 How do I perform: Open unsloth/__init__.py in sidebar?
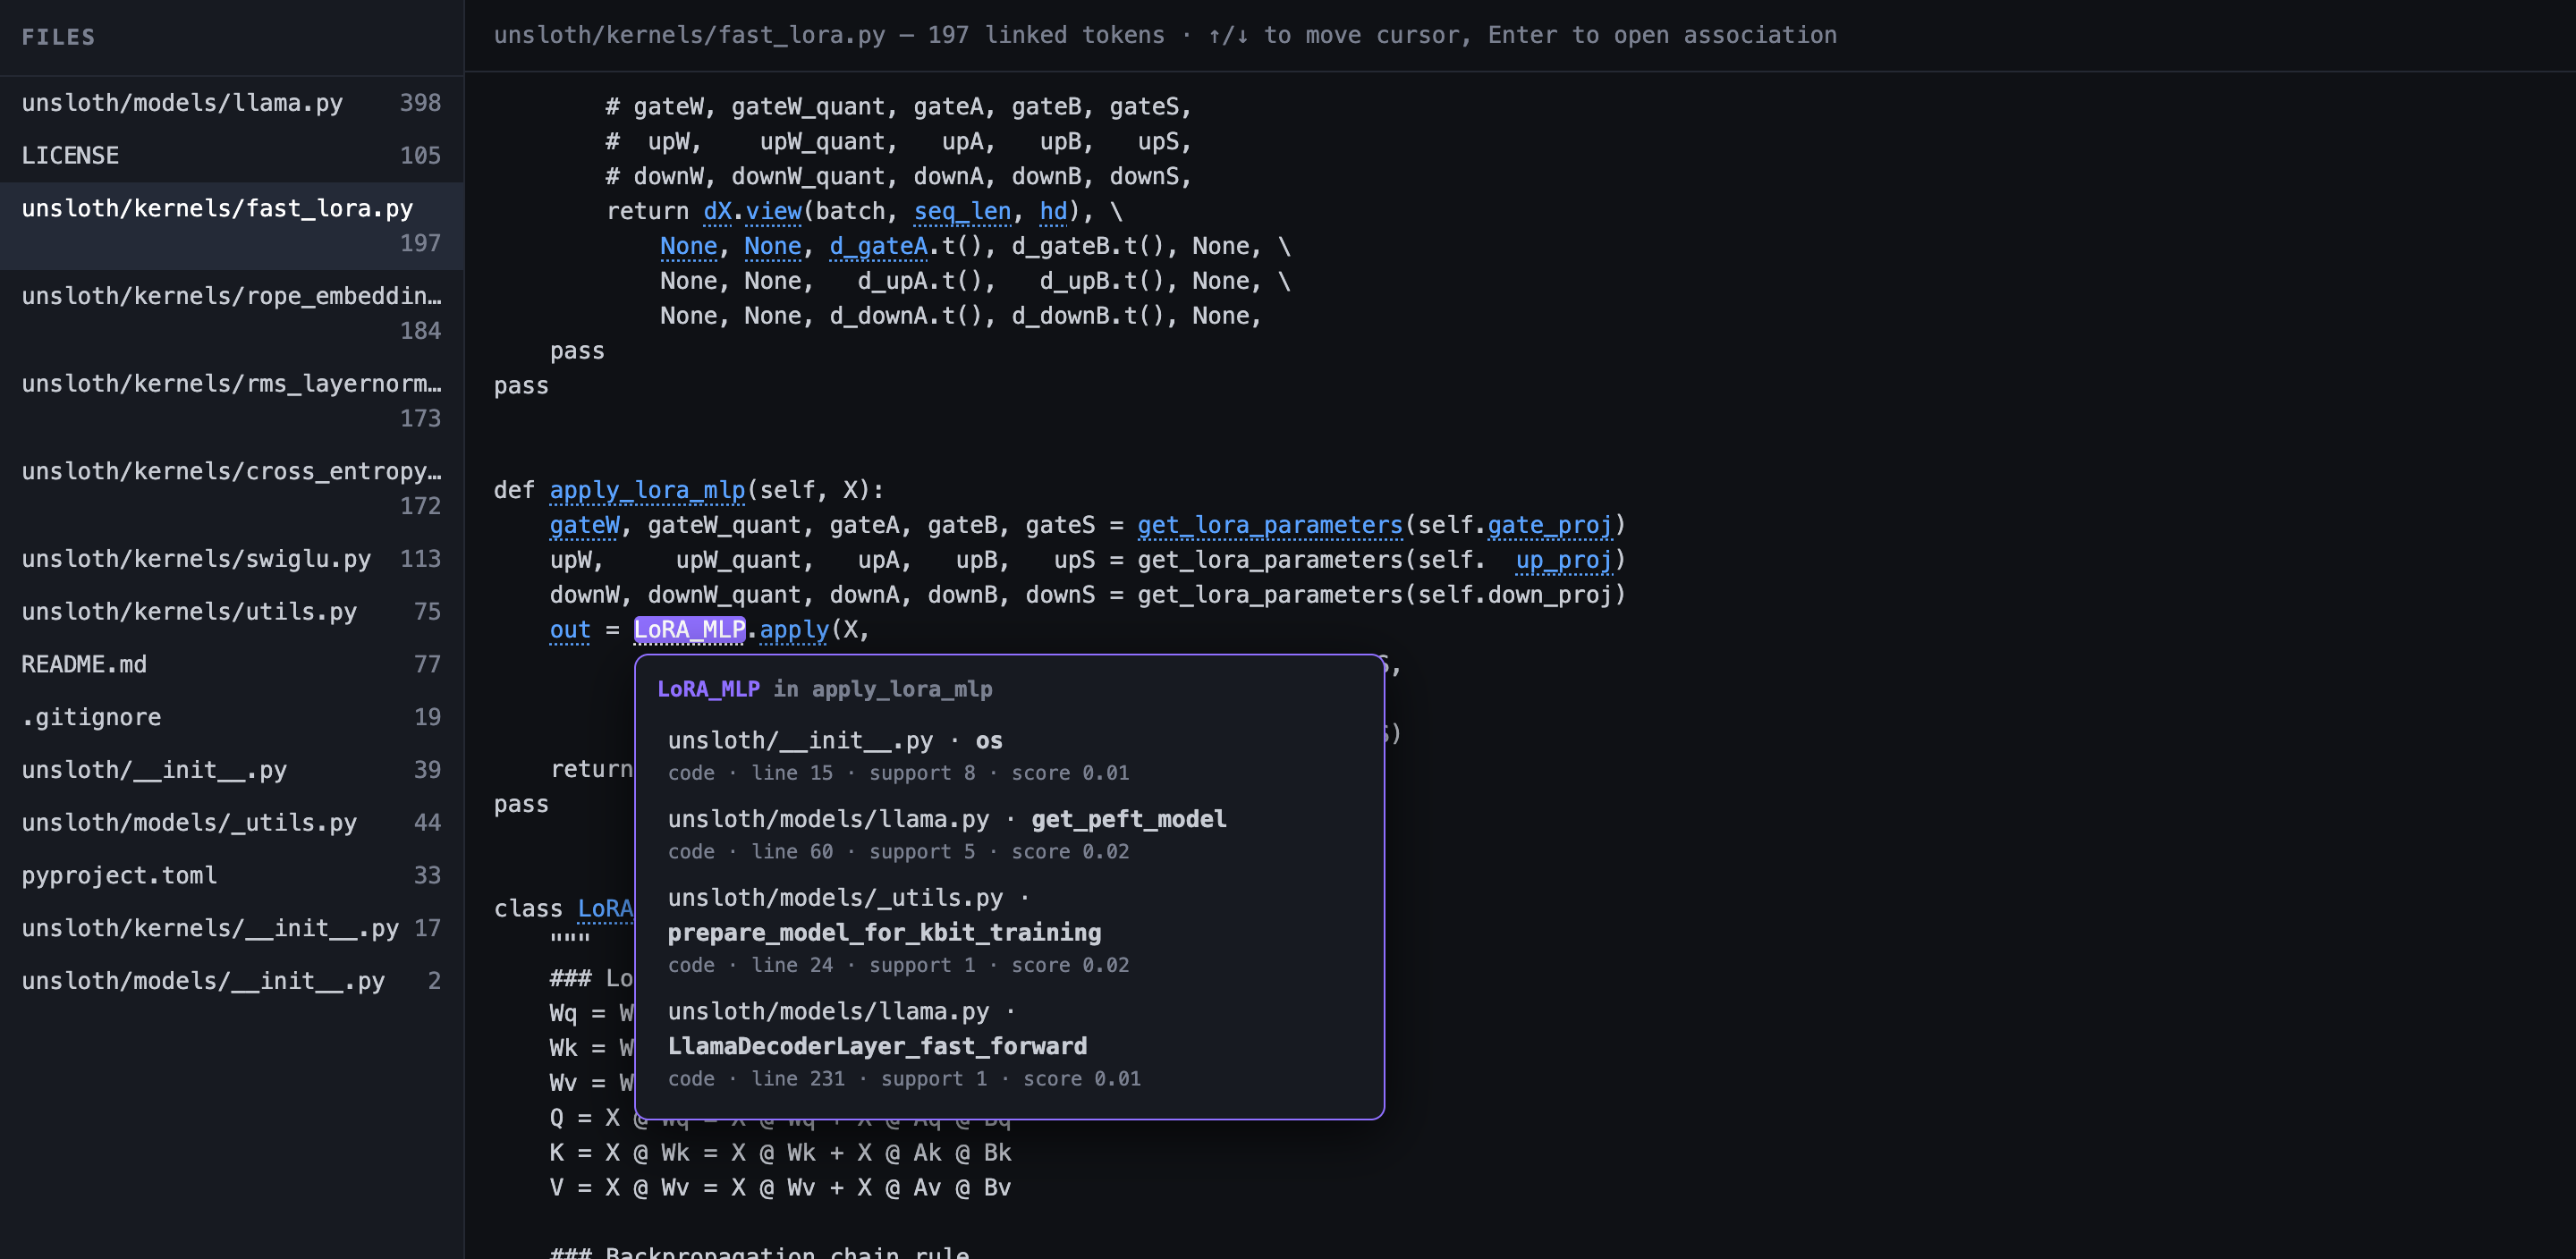pyautogui.click(x=231, y=770)
